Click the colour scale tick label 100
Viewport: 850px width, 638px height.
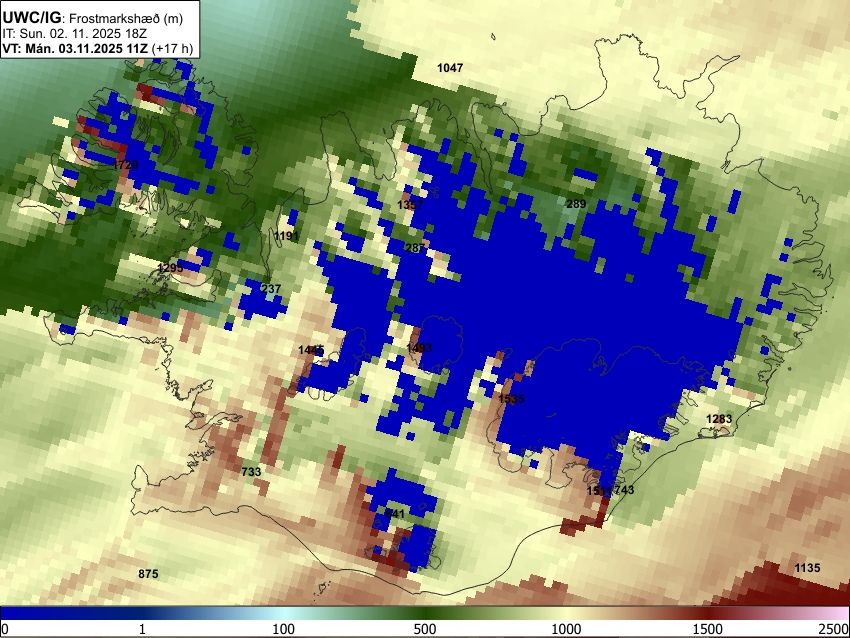283,629
